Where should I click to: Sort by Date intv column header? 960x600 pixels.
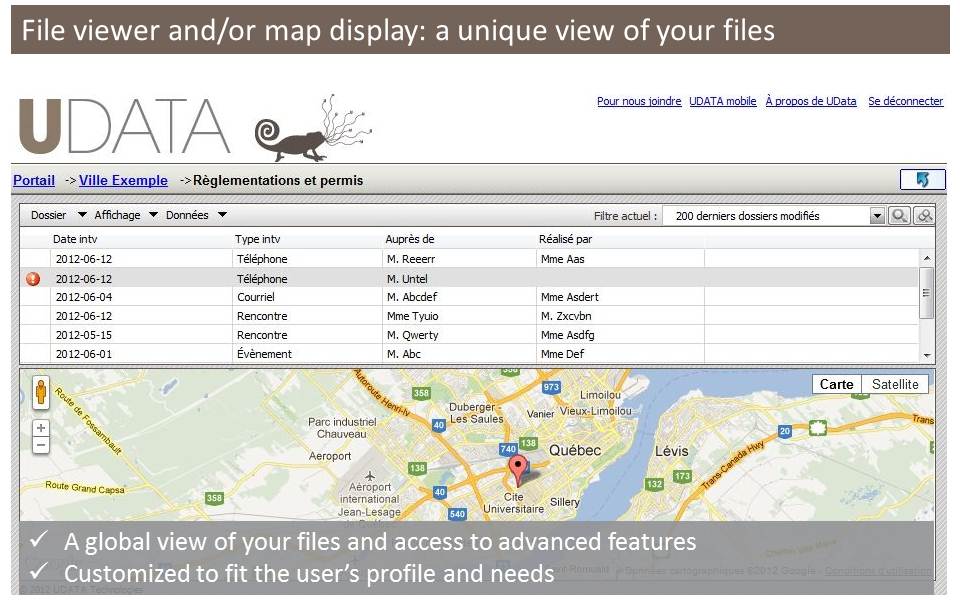(x=75, y=239)
